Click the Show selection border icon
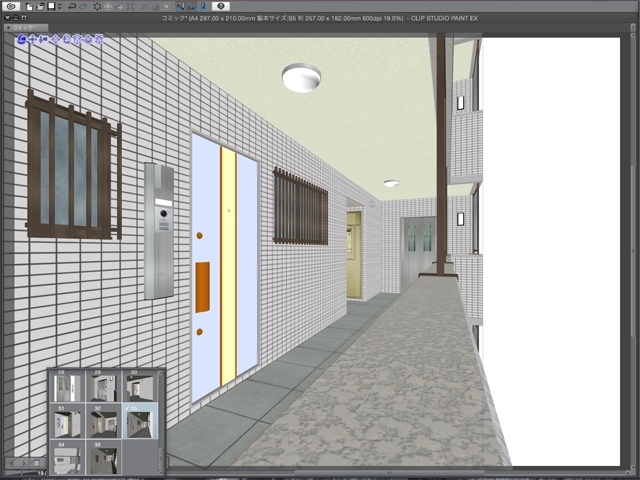Screen dimensions: 640x480 (x=166, y=7)
